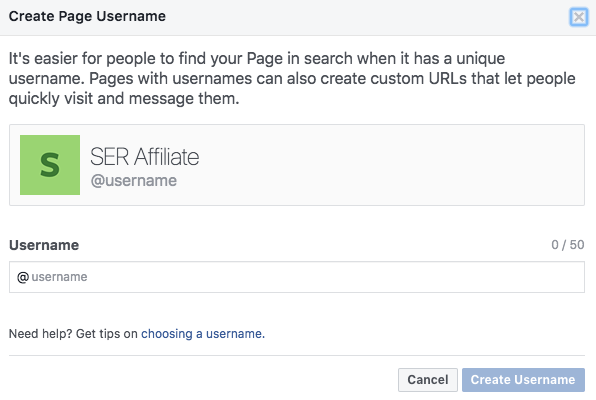The height and width of the screenshot is (400, 596).
Task: Click the blue Create Username submit button
Action: pos(523,379)
